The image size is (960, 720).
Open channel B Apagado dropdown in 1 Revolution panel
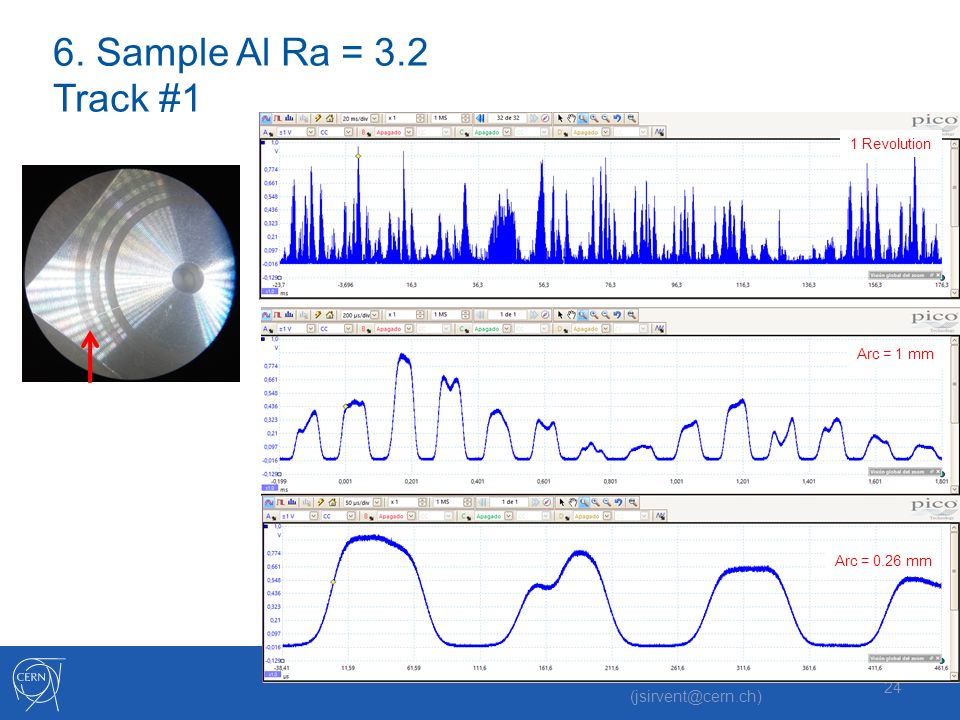tap(408, 132)
